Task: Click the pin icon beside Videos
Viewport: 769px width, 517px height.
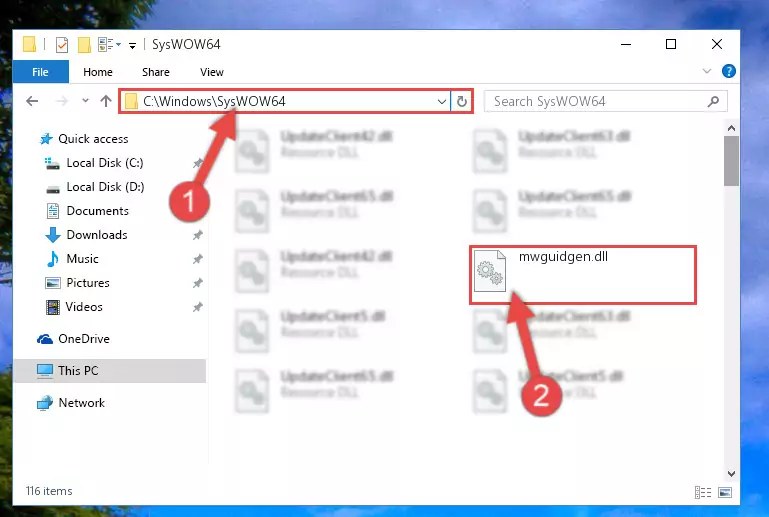Action: (x=198, y=307)
